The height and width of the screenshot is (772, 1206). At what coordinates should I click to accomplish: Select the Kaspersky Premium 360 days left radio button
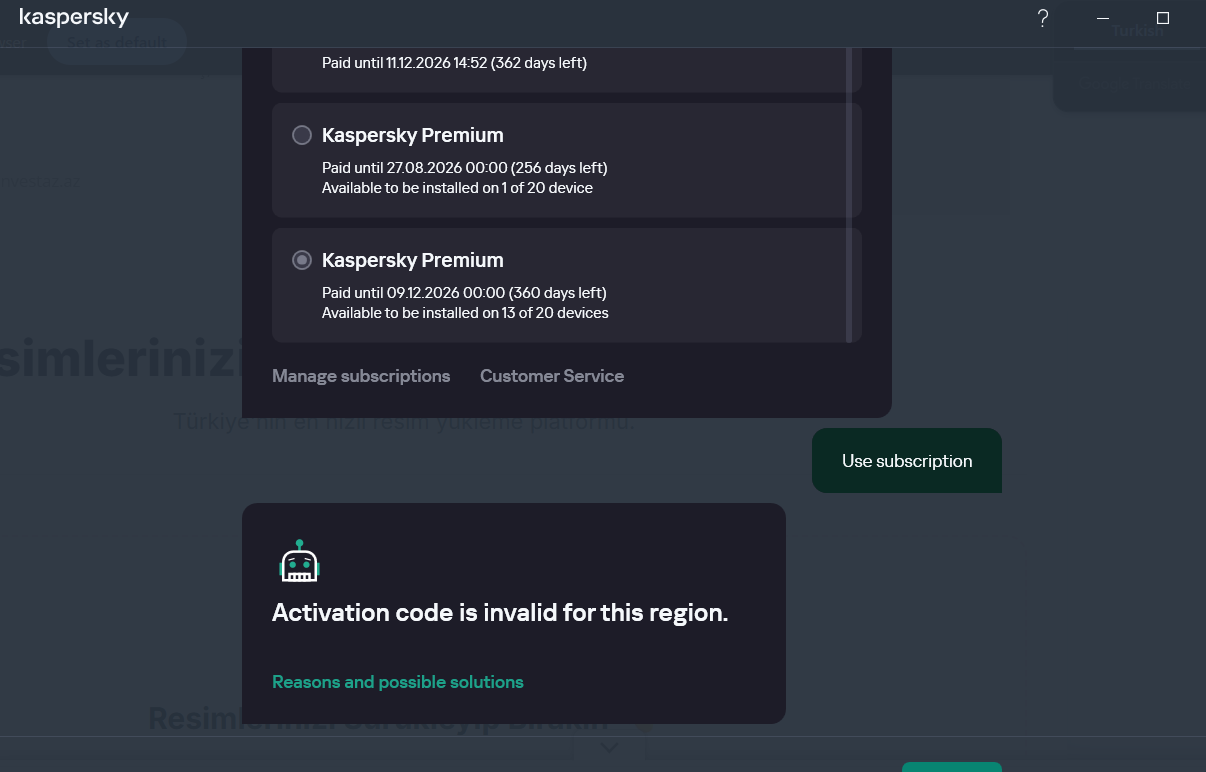click(x=302, y=260)
